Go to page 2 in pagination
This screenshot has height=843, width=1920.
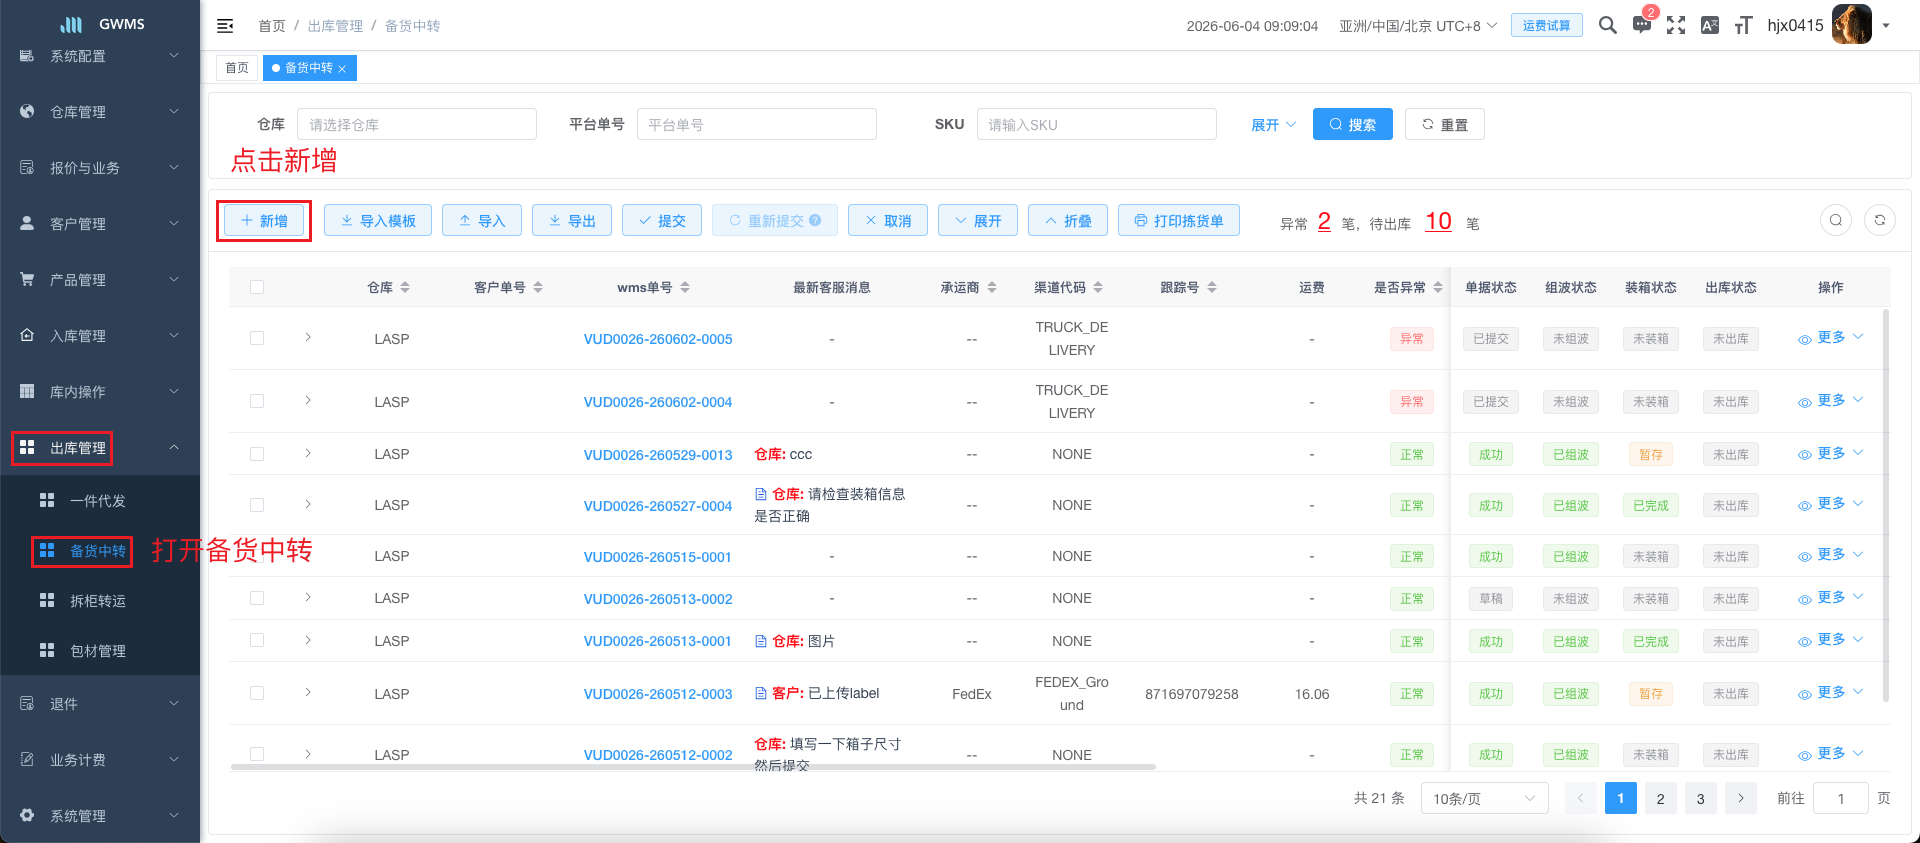1660,798
